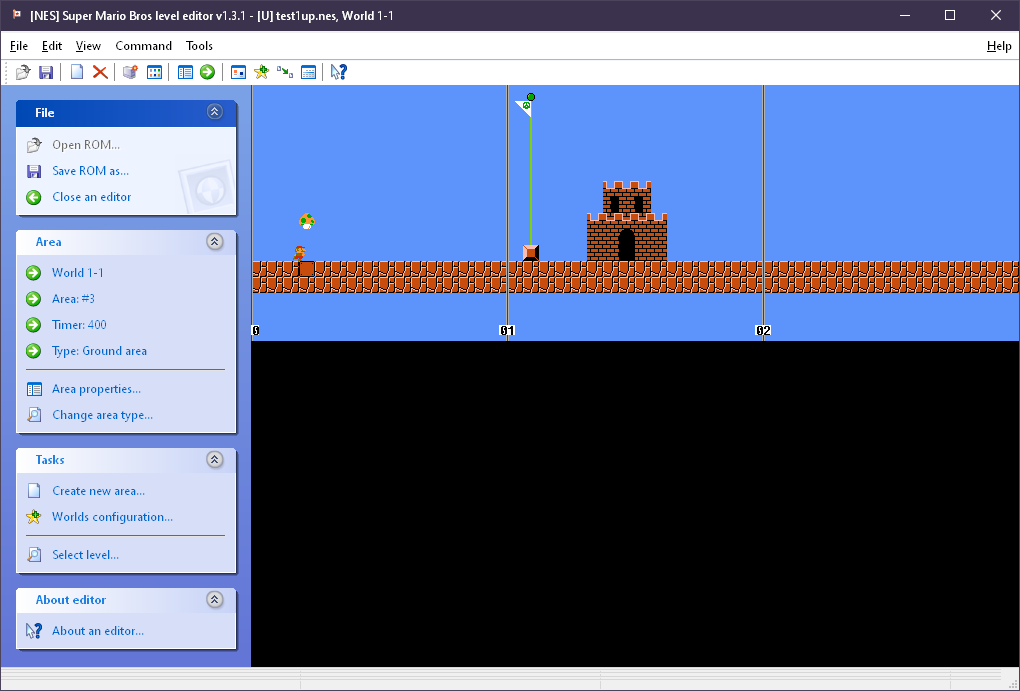Click the two pages green arrow toolbar icon

click(285, 72)
